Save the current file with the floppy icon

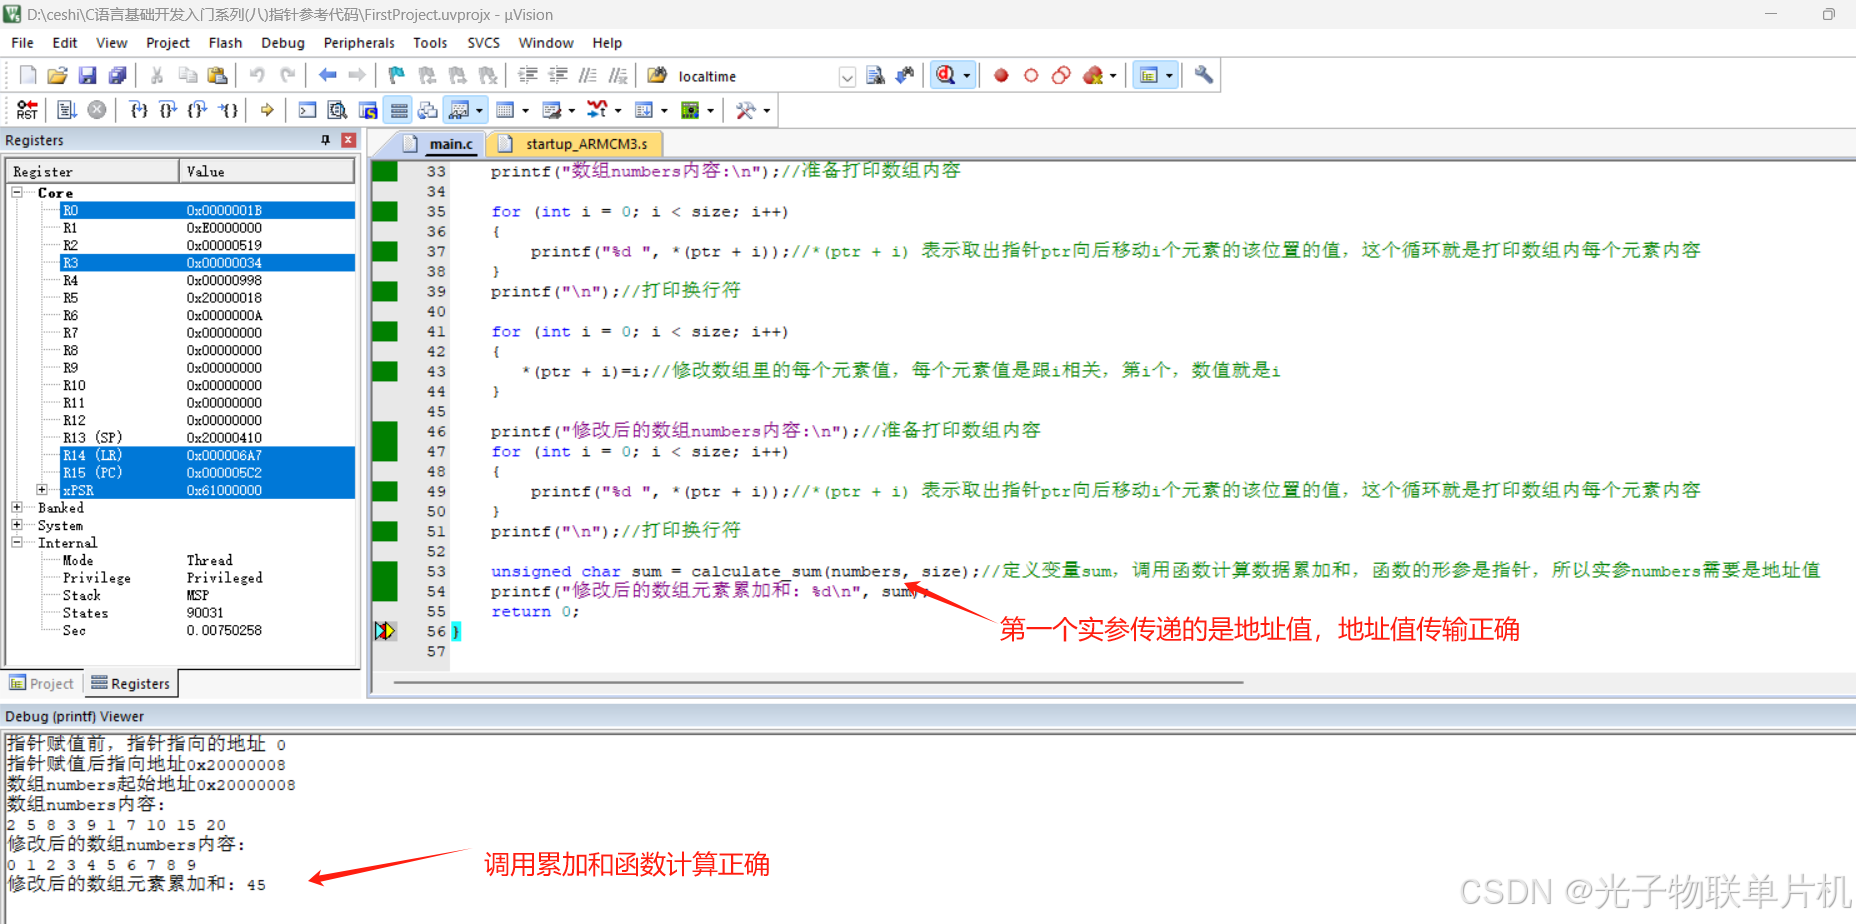87,75
